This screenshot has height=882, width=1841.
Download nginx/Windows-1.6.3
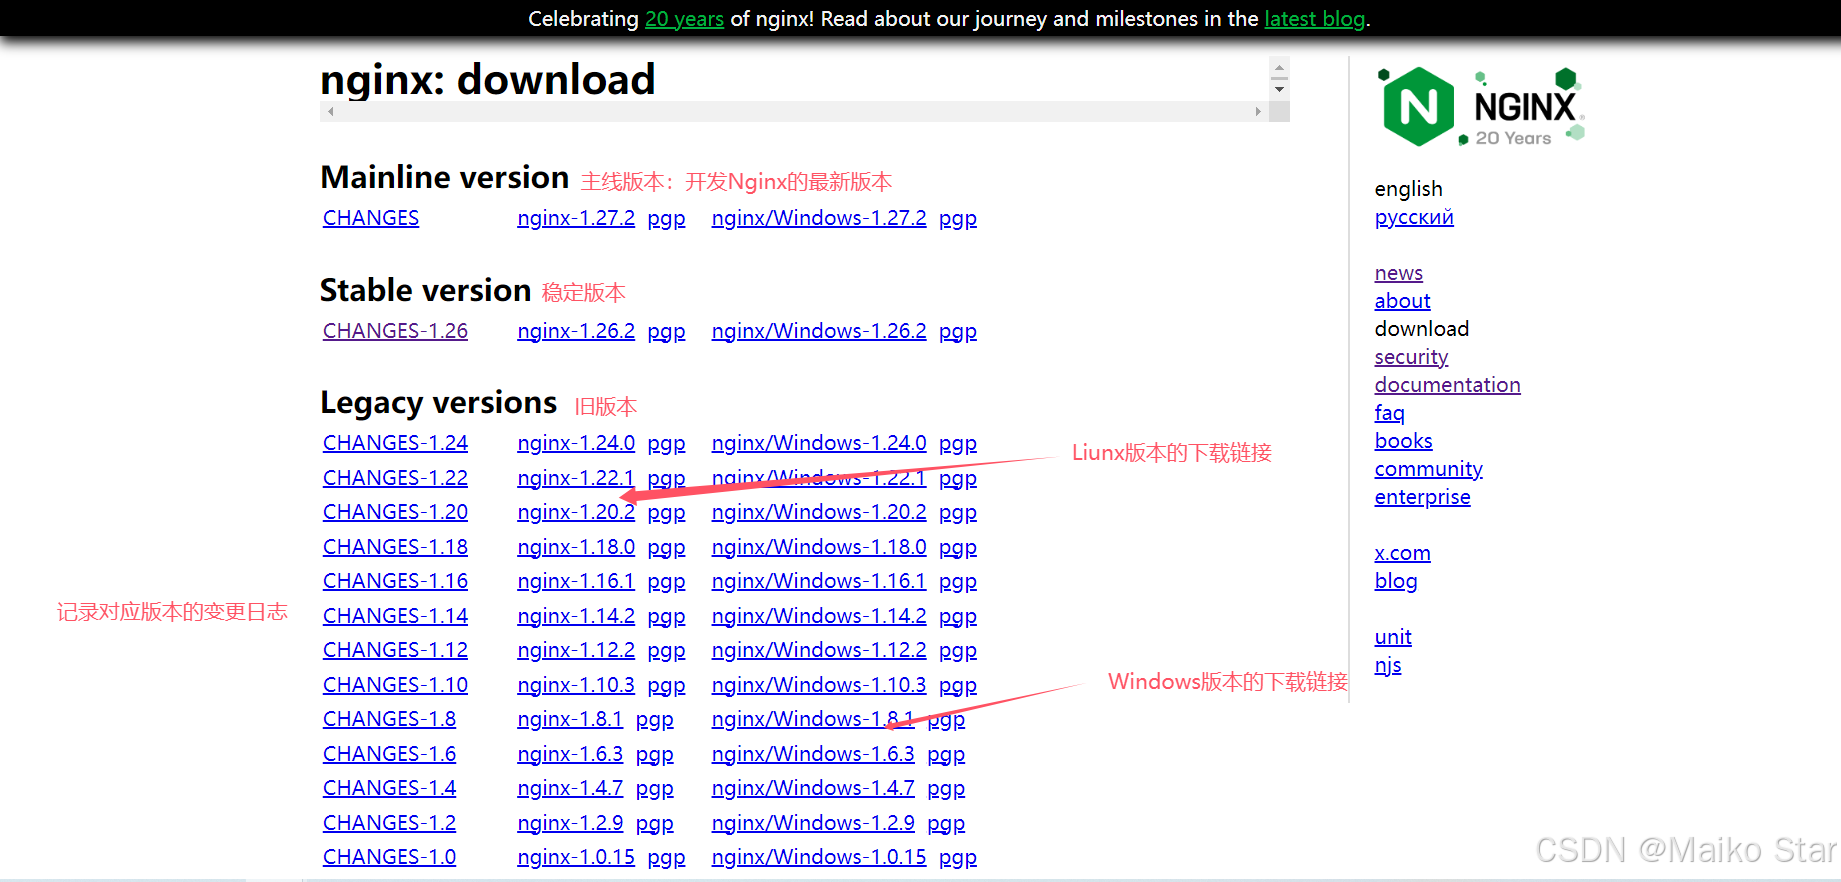click(x=813, y=754)
